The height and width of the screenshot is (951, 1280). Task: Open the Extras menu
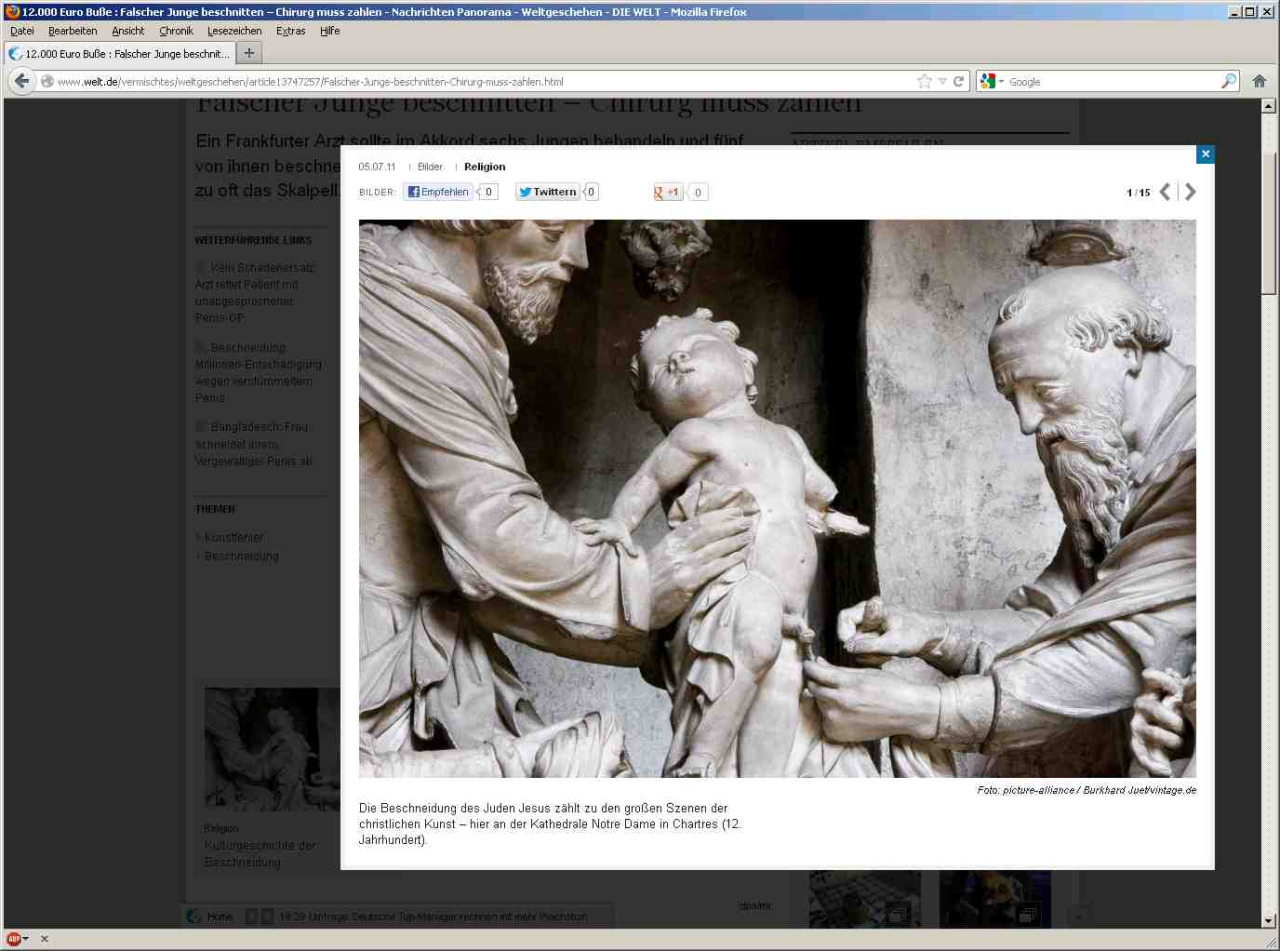pyautogui.click(x=291, y=31)
